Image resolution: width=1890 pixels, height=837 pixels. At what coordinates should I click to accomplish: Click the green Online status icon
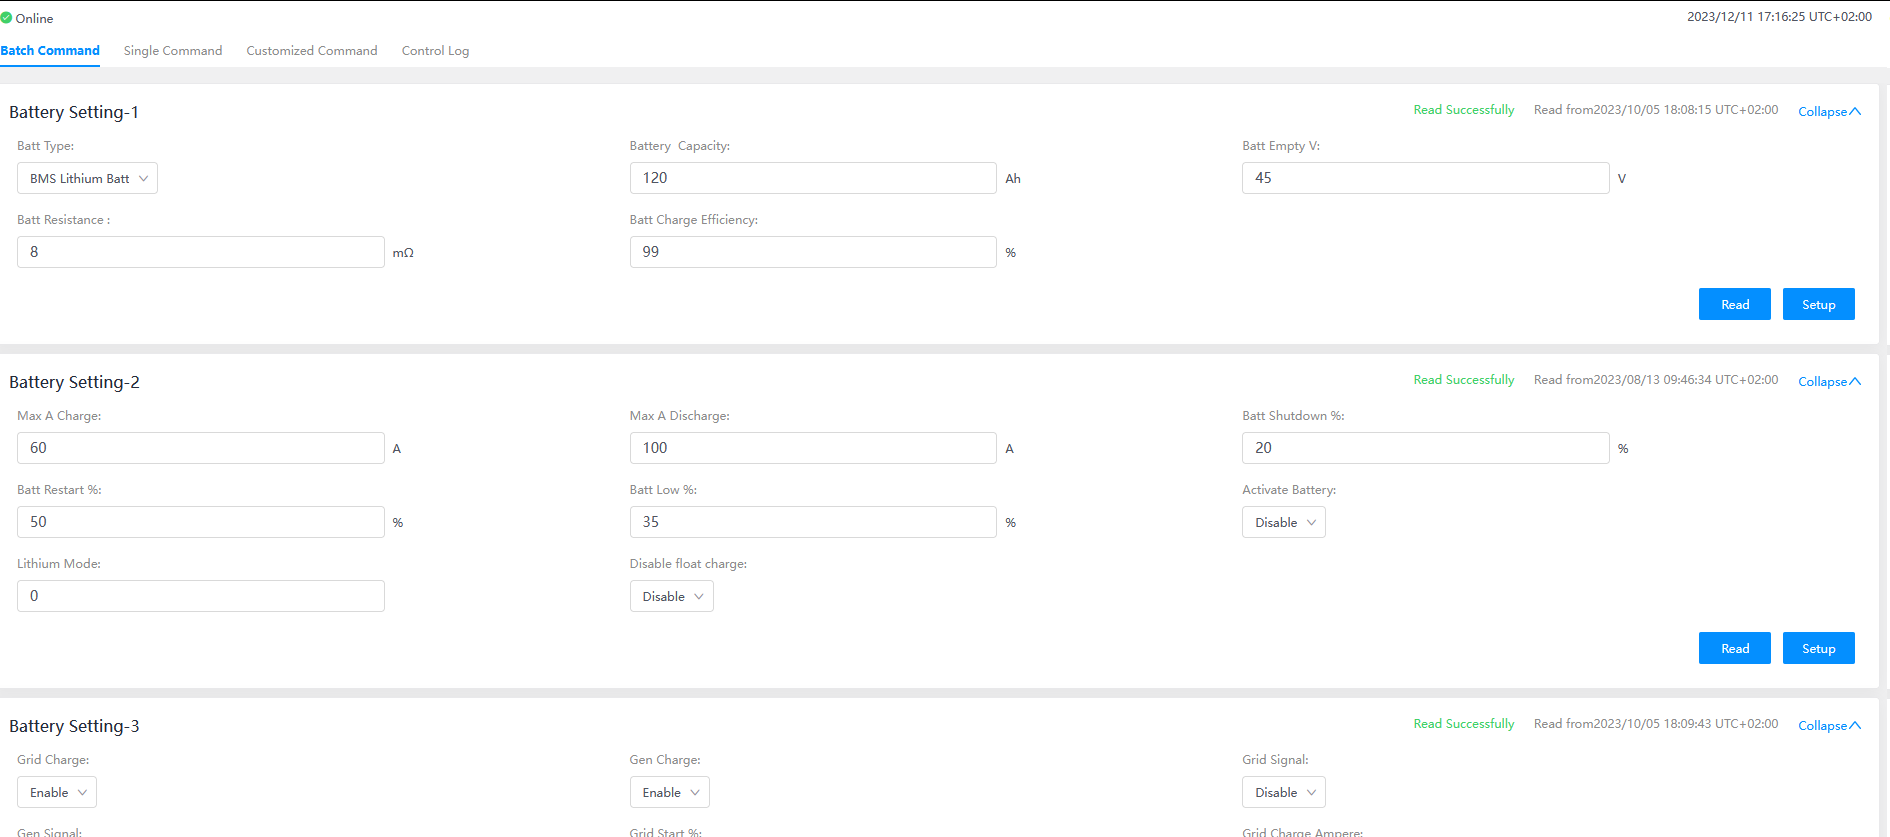(x=6, y=18)
